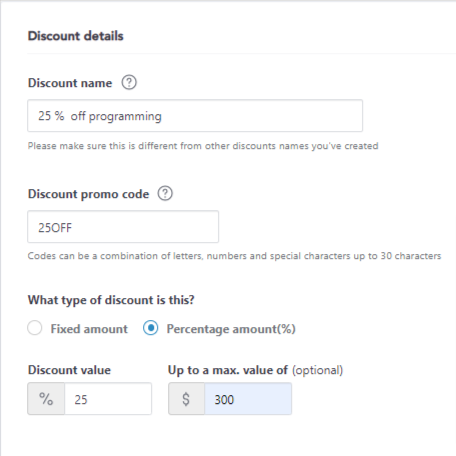Select the Fixed amount radio button
The height and width of the screenshot is (456, 456).
[x=35, y=328]
